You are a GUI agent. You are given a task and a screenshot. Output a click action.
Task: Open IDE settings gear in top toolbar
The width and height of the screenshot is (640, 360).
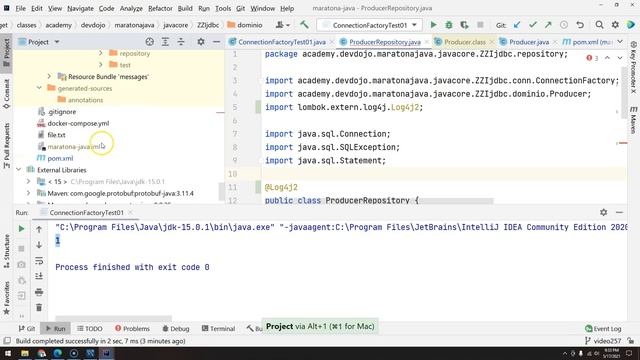point(615,25)
